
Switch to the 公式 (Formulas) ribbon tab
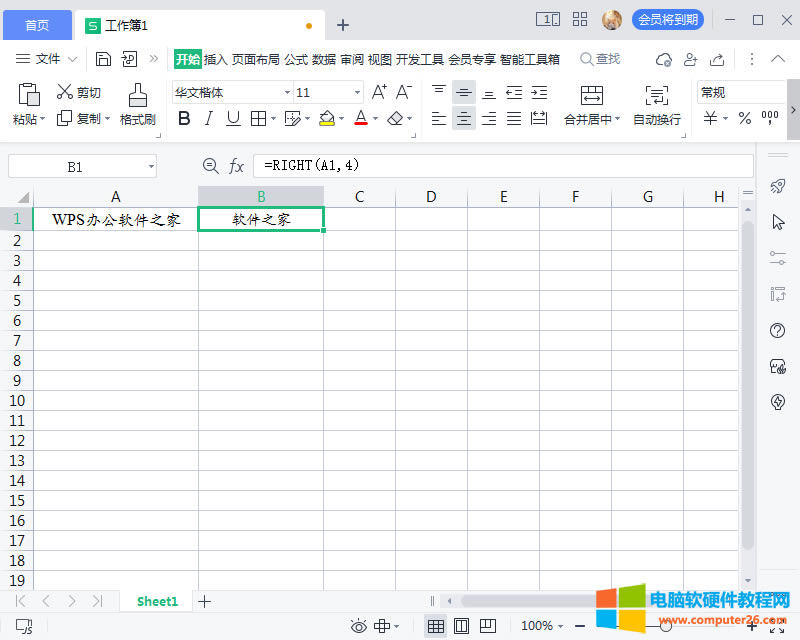point(296,59)
